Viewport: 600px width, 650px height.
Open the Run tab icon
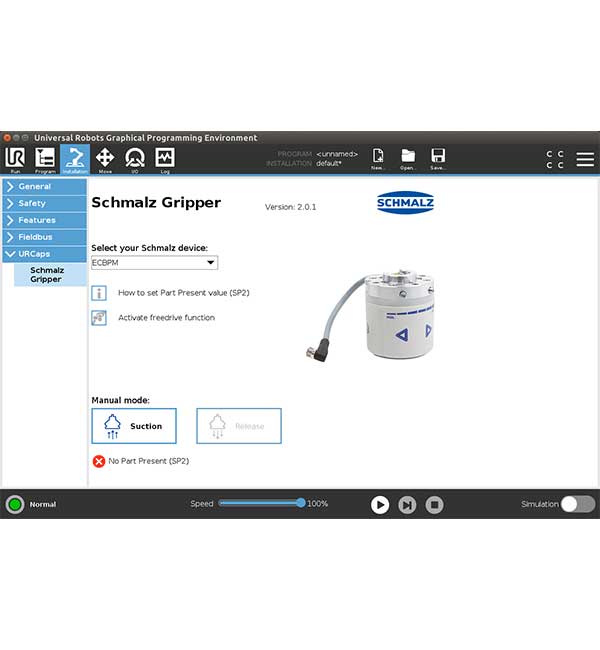click(x=15, y=159)
